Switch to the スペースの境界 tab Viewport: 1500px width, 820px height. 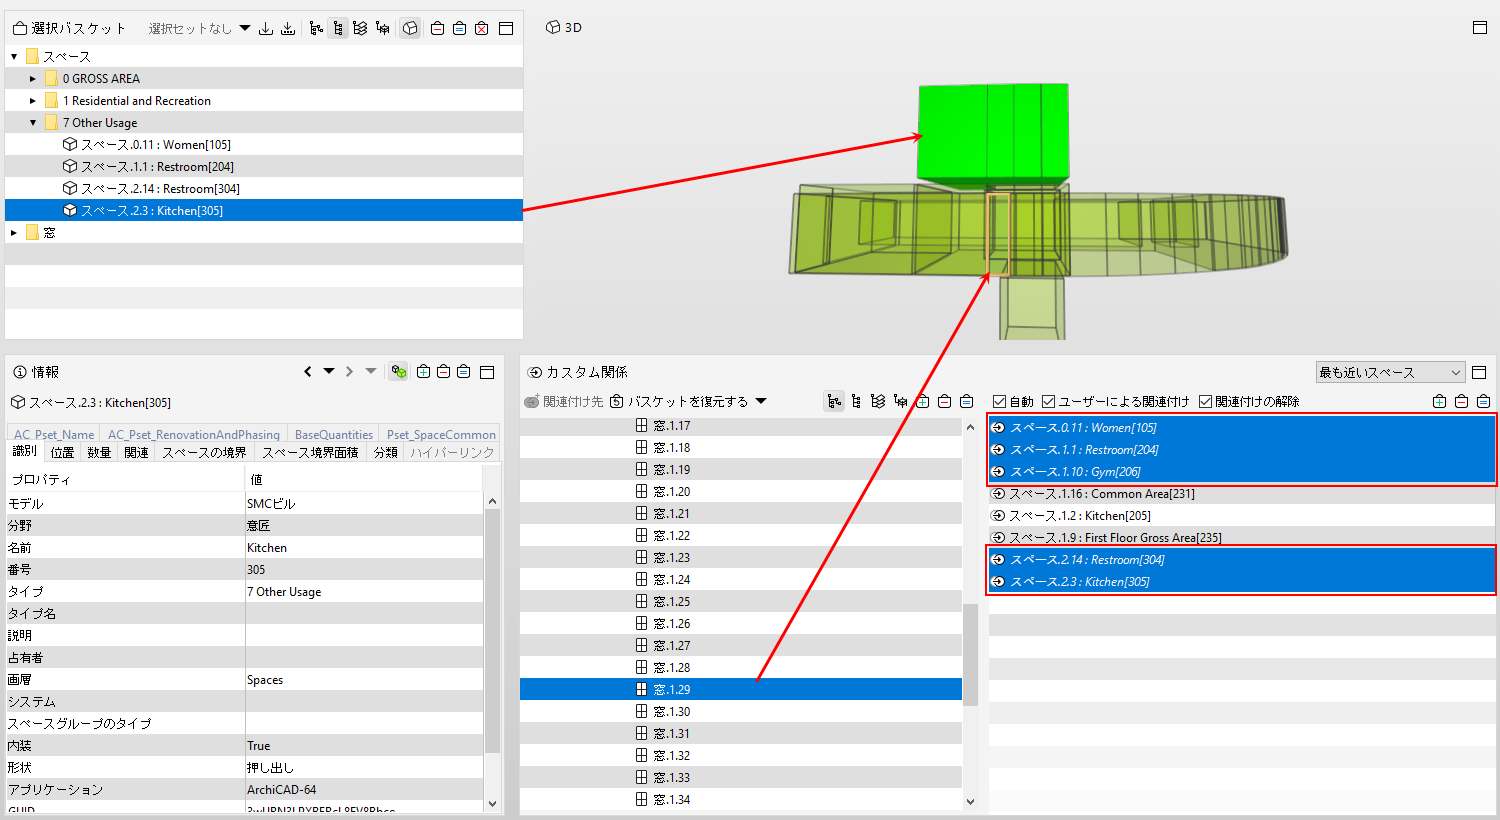[x=204, y=453]
